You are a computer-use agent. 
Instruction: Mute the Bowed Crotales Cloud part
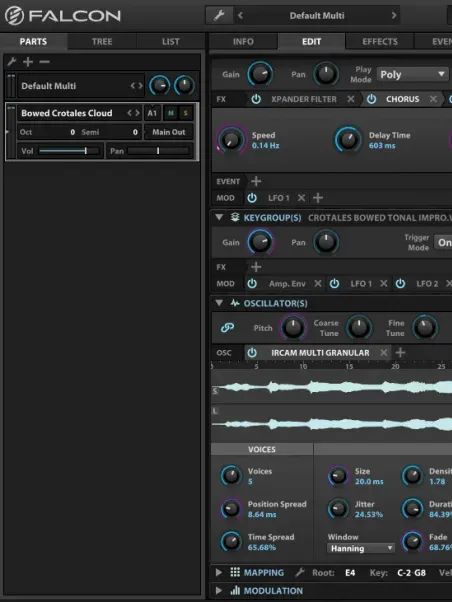click(171, 113)
